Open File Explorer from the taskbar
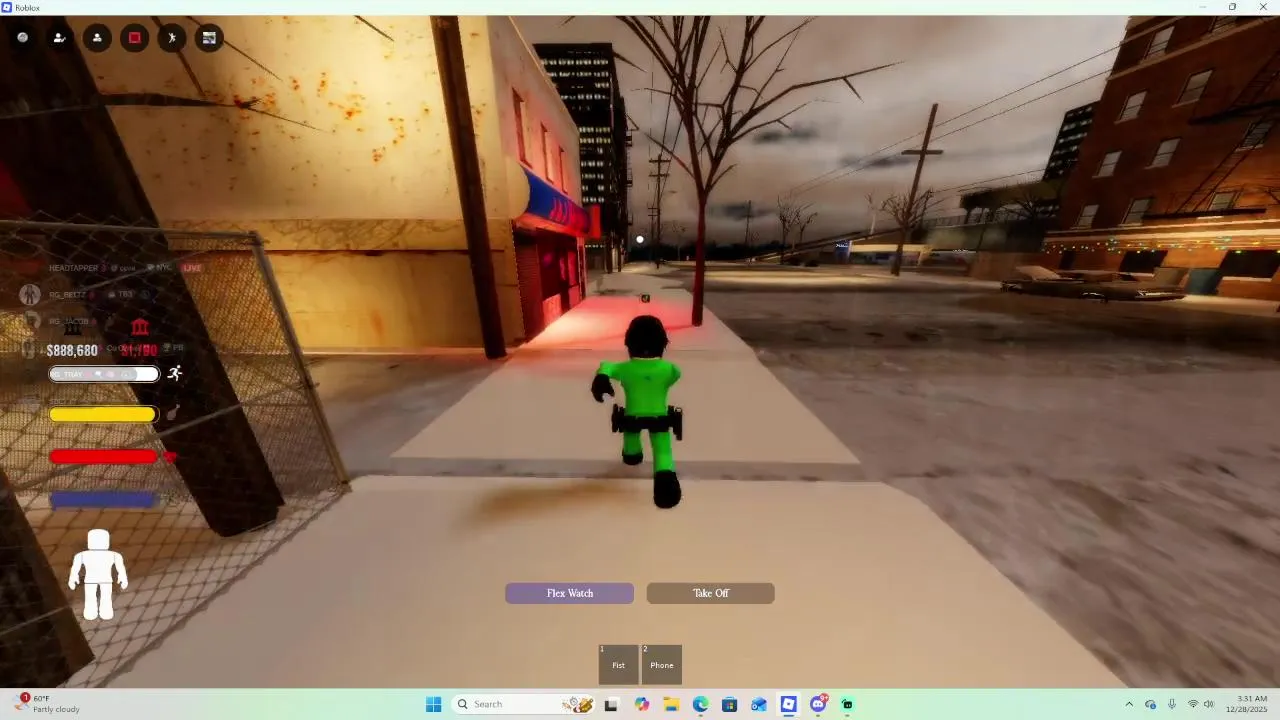Image resolution: width=1280 pixels, height=720 pixels. [671, 704]
